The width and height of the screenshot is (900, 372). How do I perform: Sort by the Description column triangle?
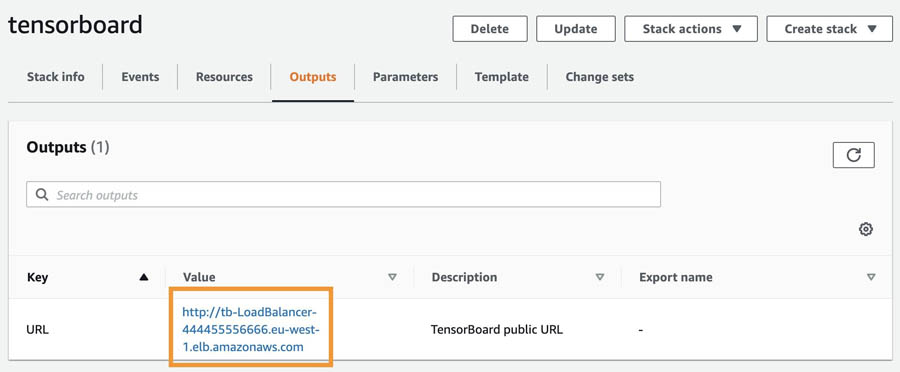tap(600, 277)
